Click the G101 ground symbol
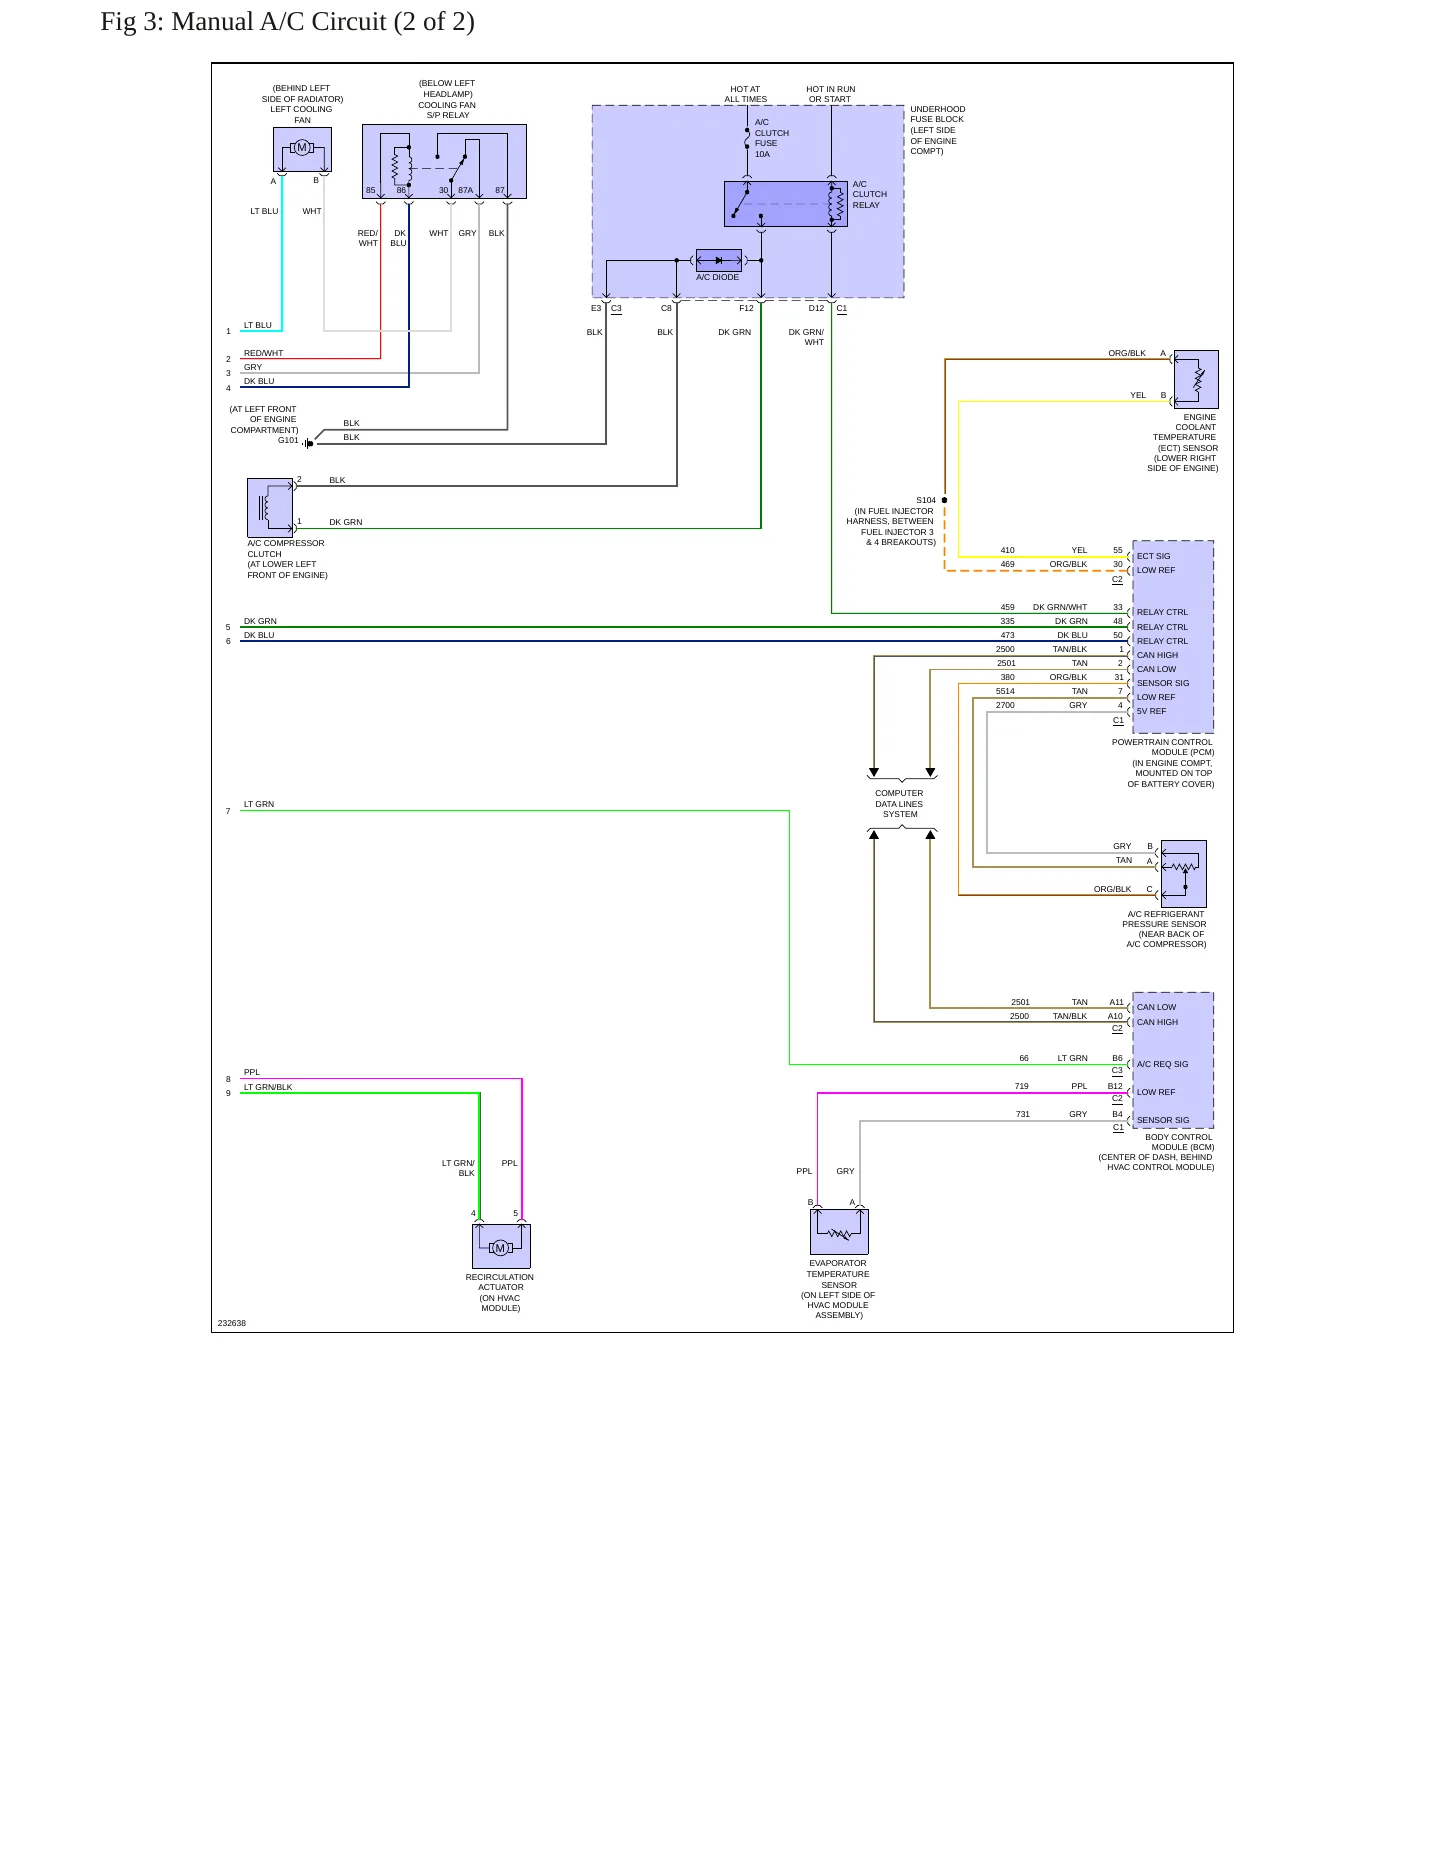The image size is (1445, 1870). (308, 443)
